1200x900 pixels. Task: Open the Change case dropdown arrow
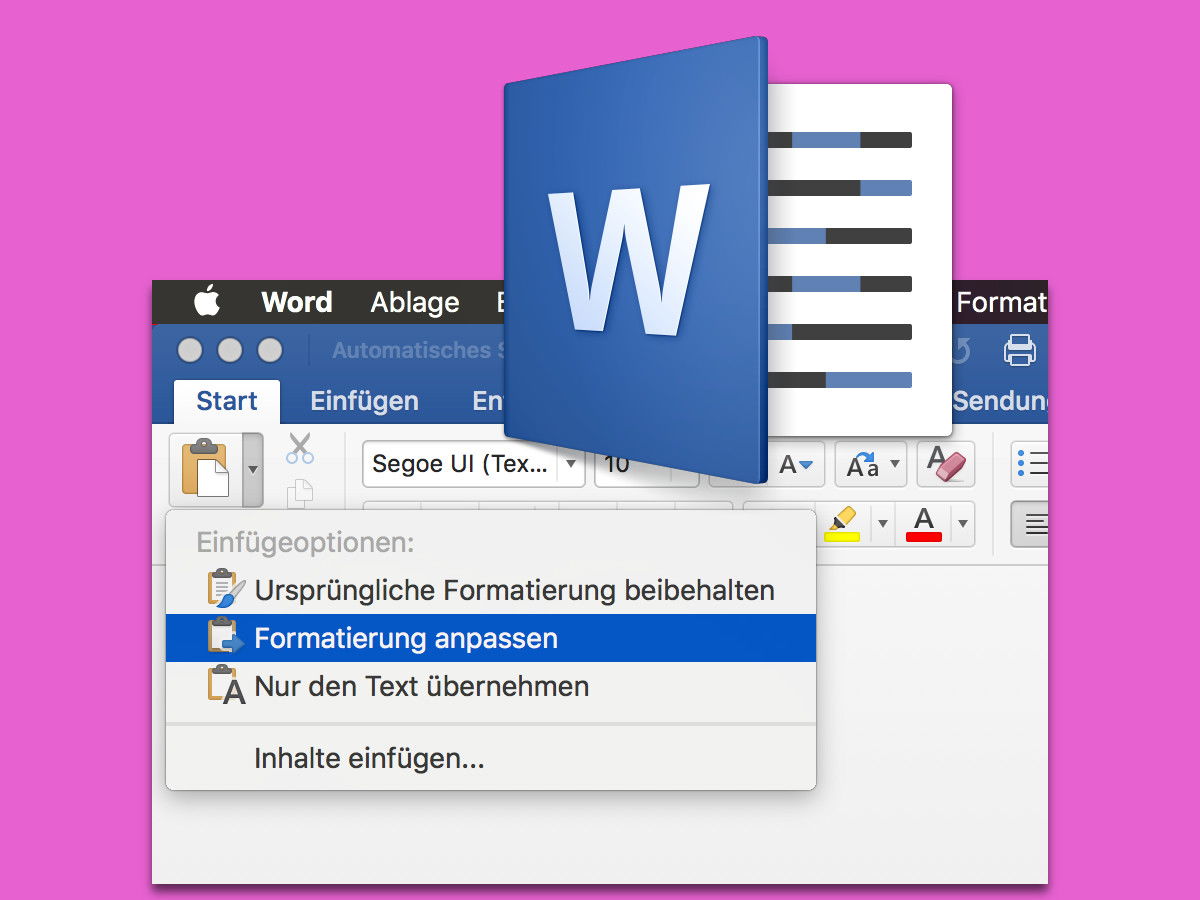point(895,465)
